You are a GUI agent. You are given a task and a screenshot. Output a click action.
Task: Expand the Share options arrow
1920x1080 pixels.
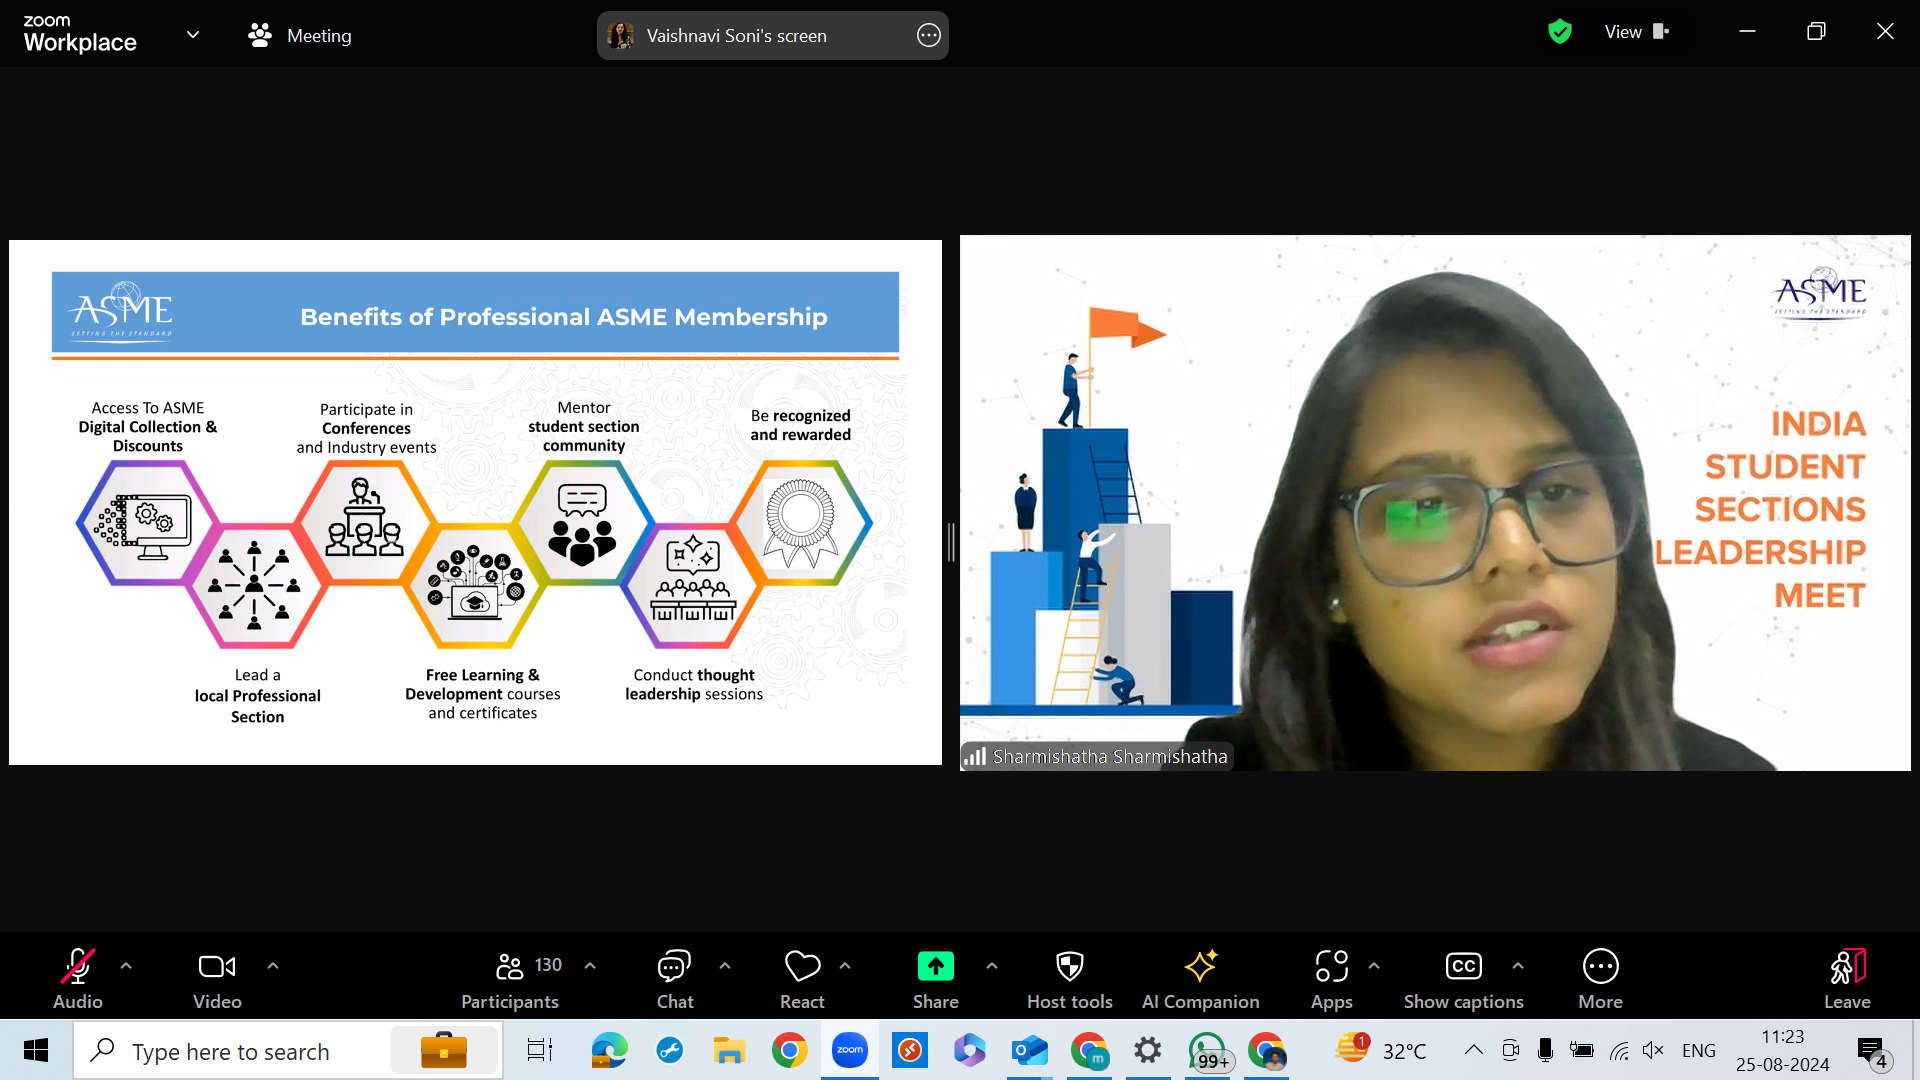(x=992, y=966)
